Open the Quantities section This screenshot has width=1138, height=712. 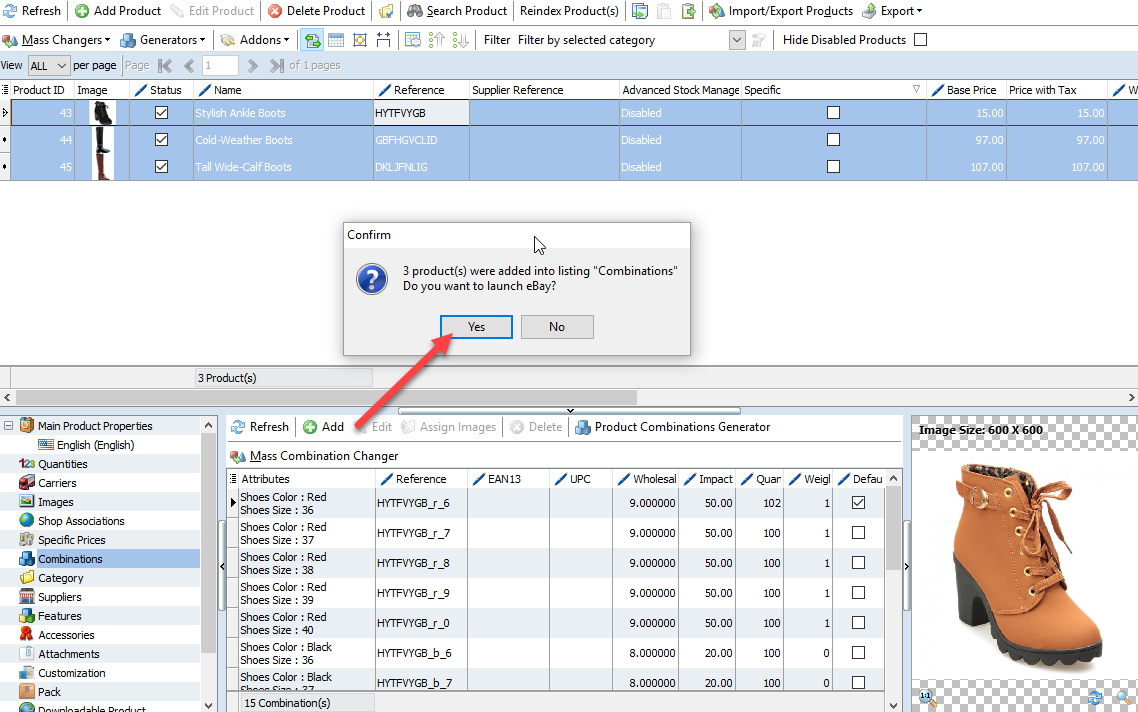62,464
